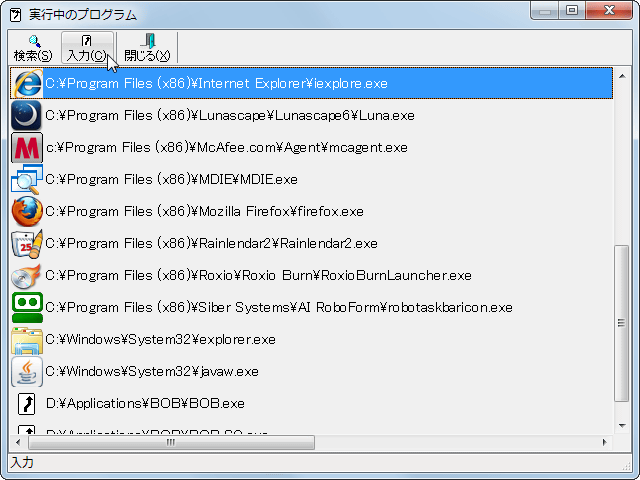Viewport: 640px width, 480px height.
Task: Click the vertical scrollbar thumb
Action: (622, 323)
